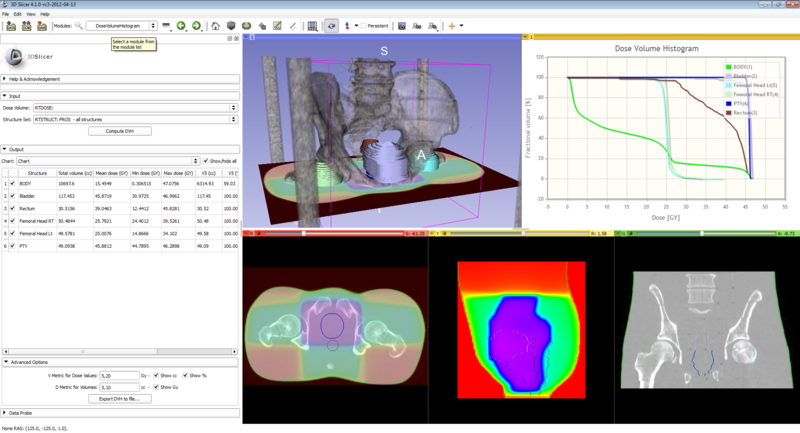Toggle the Persistent place mode checkbox

click(x=364, y=26)
